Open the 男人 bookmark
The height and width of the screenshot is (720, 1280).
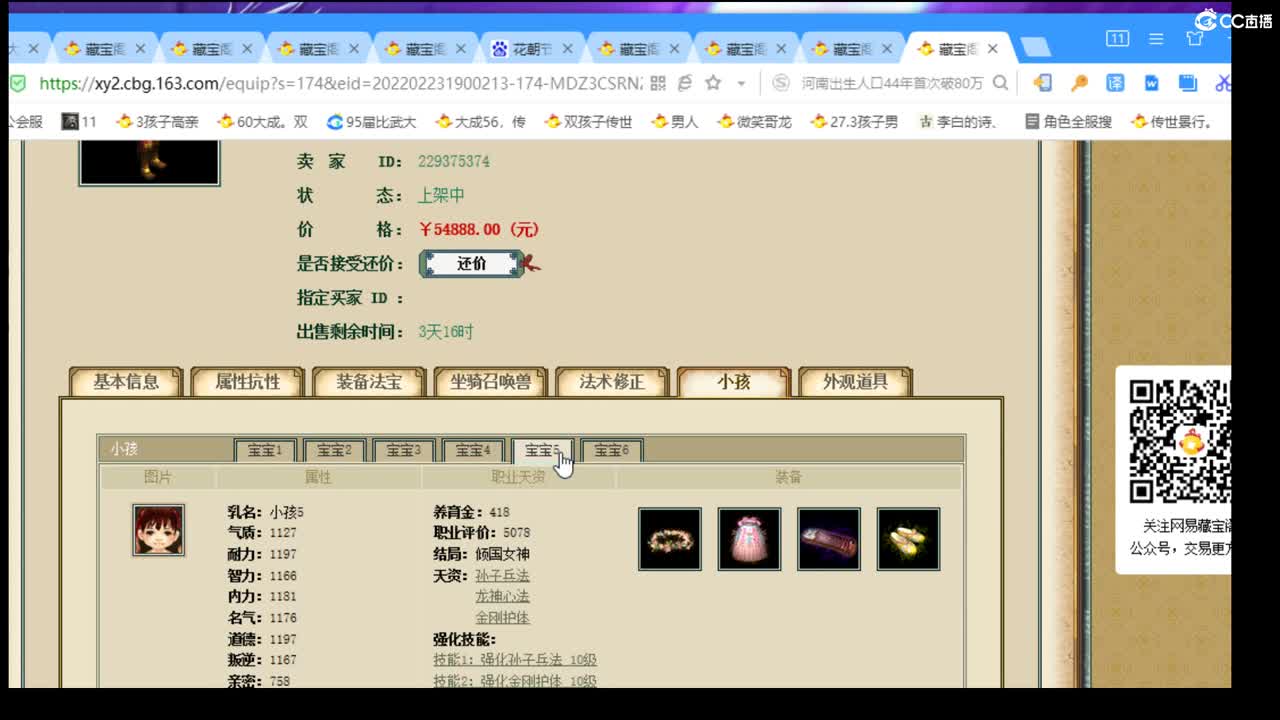tap(675, 122)
